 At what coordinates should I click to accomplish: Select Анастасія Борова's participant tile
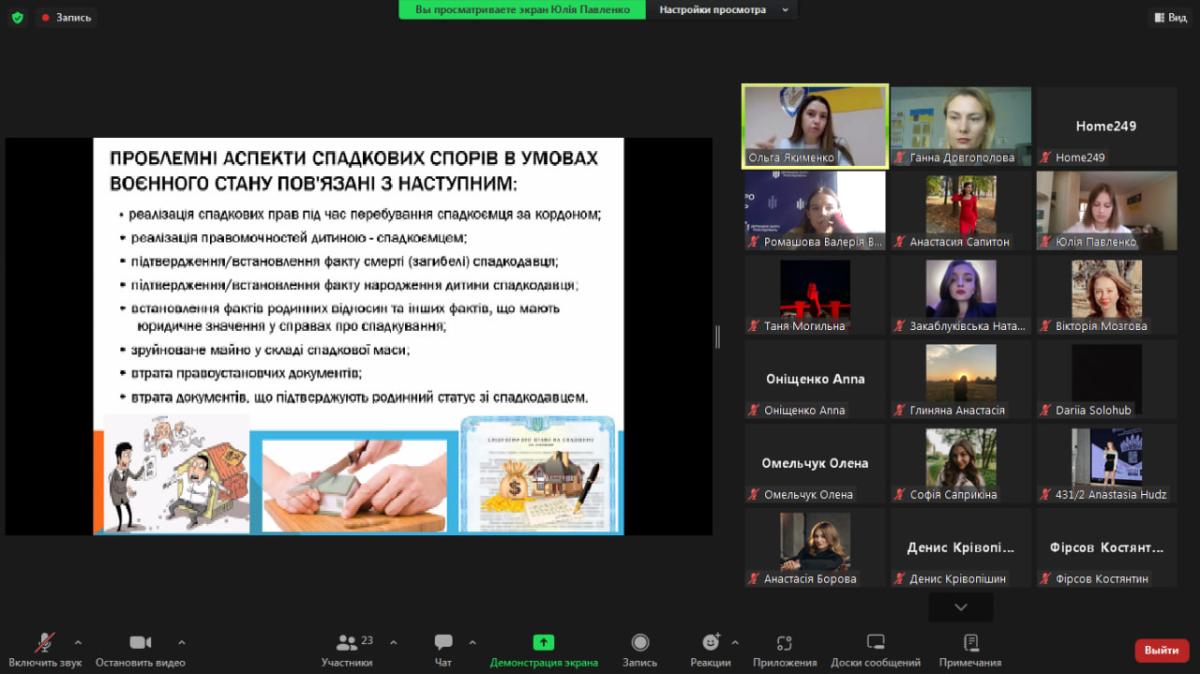[815, 547]
